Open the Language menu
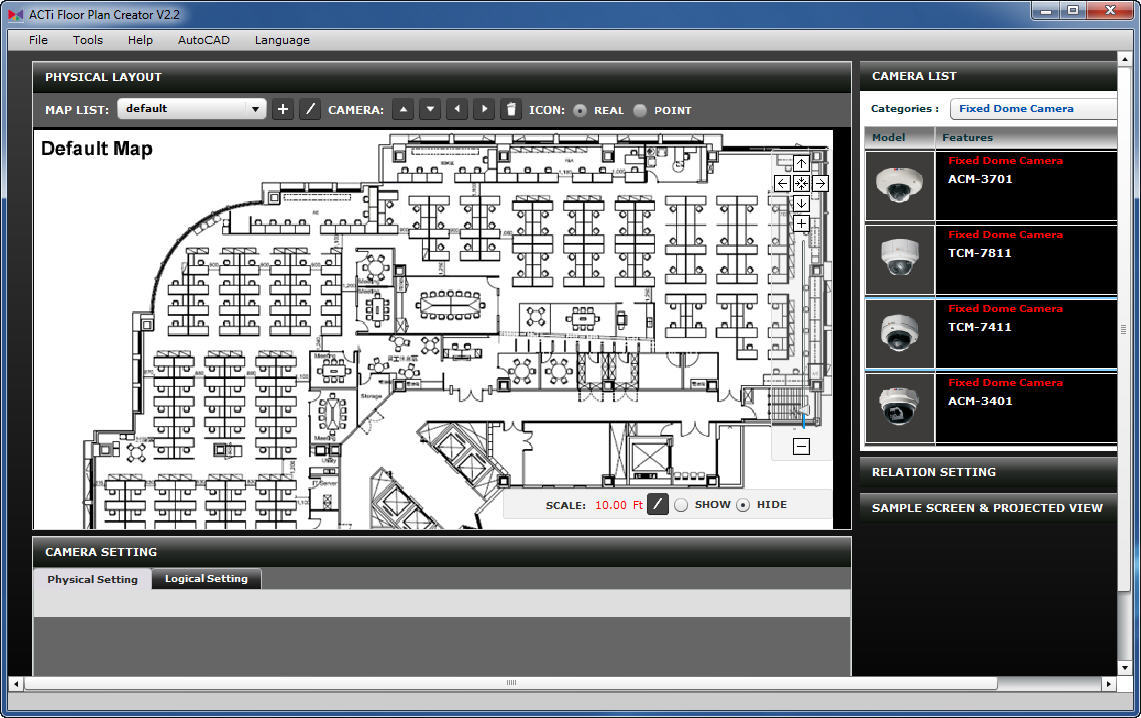Viewport: 1141px width, 718px height. (x=282, y=40)
